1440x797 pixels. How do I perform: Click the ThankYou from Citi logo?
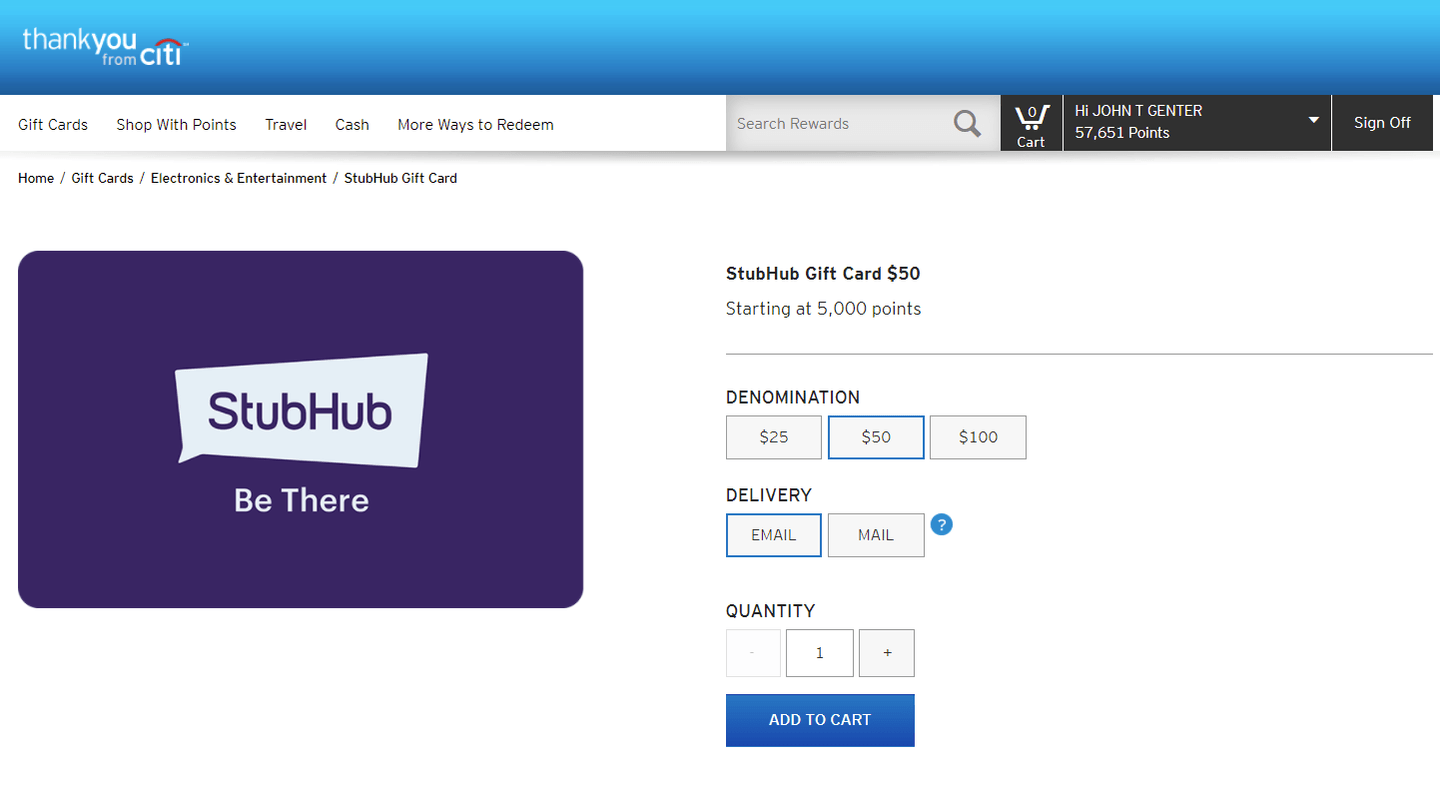click(105, 46)
